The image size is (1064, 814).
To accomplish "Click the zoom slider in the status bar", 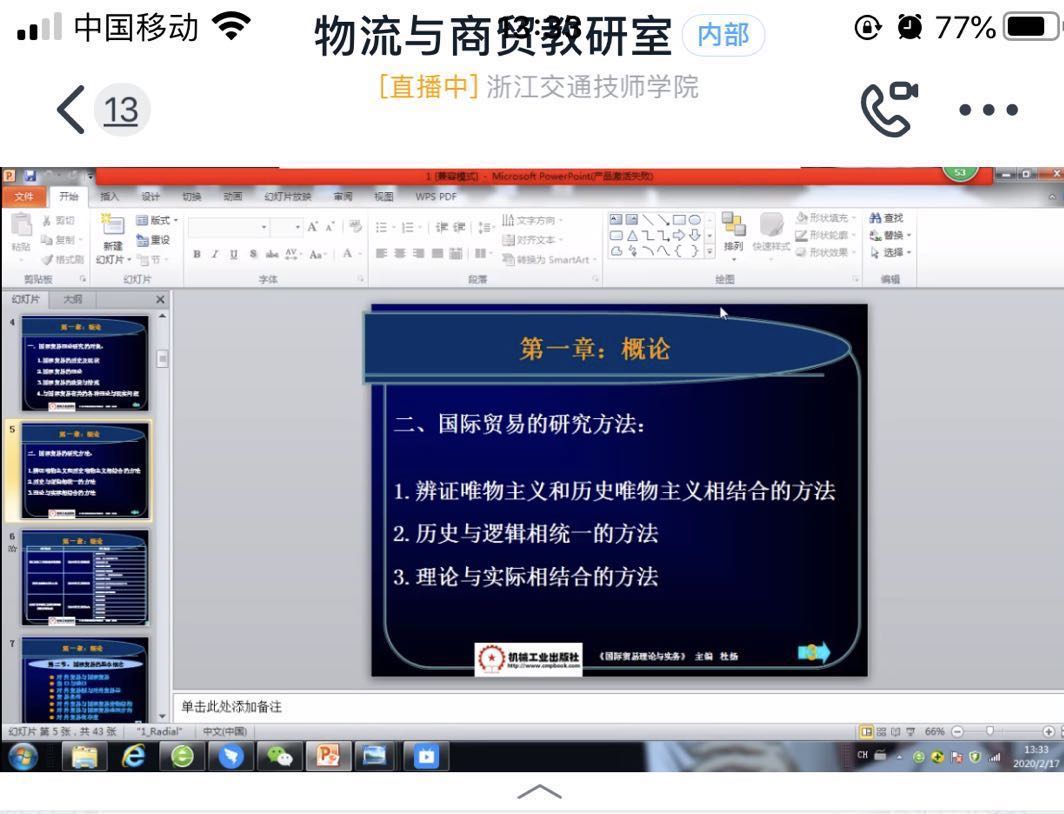I will 990,731.
